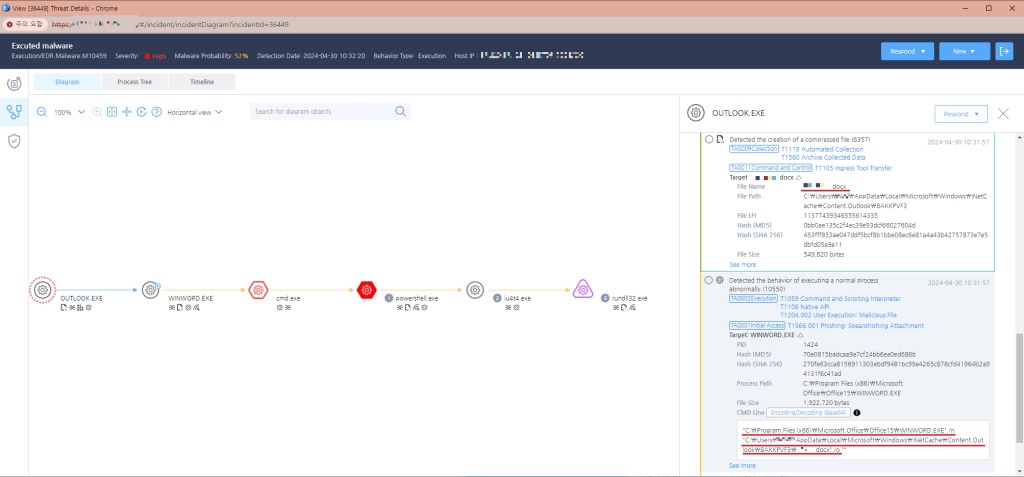Image resolution: width=1024 pixels, height=477 pixels.
Task: Open T1105 Ingress Tool Transfer link
Action: point(854,168)
